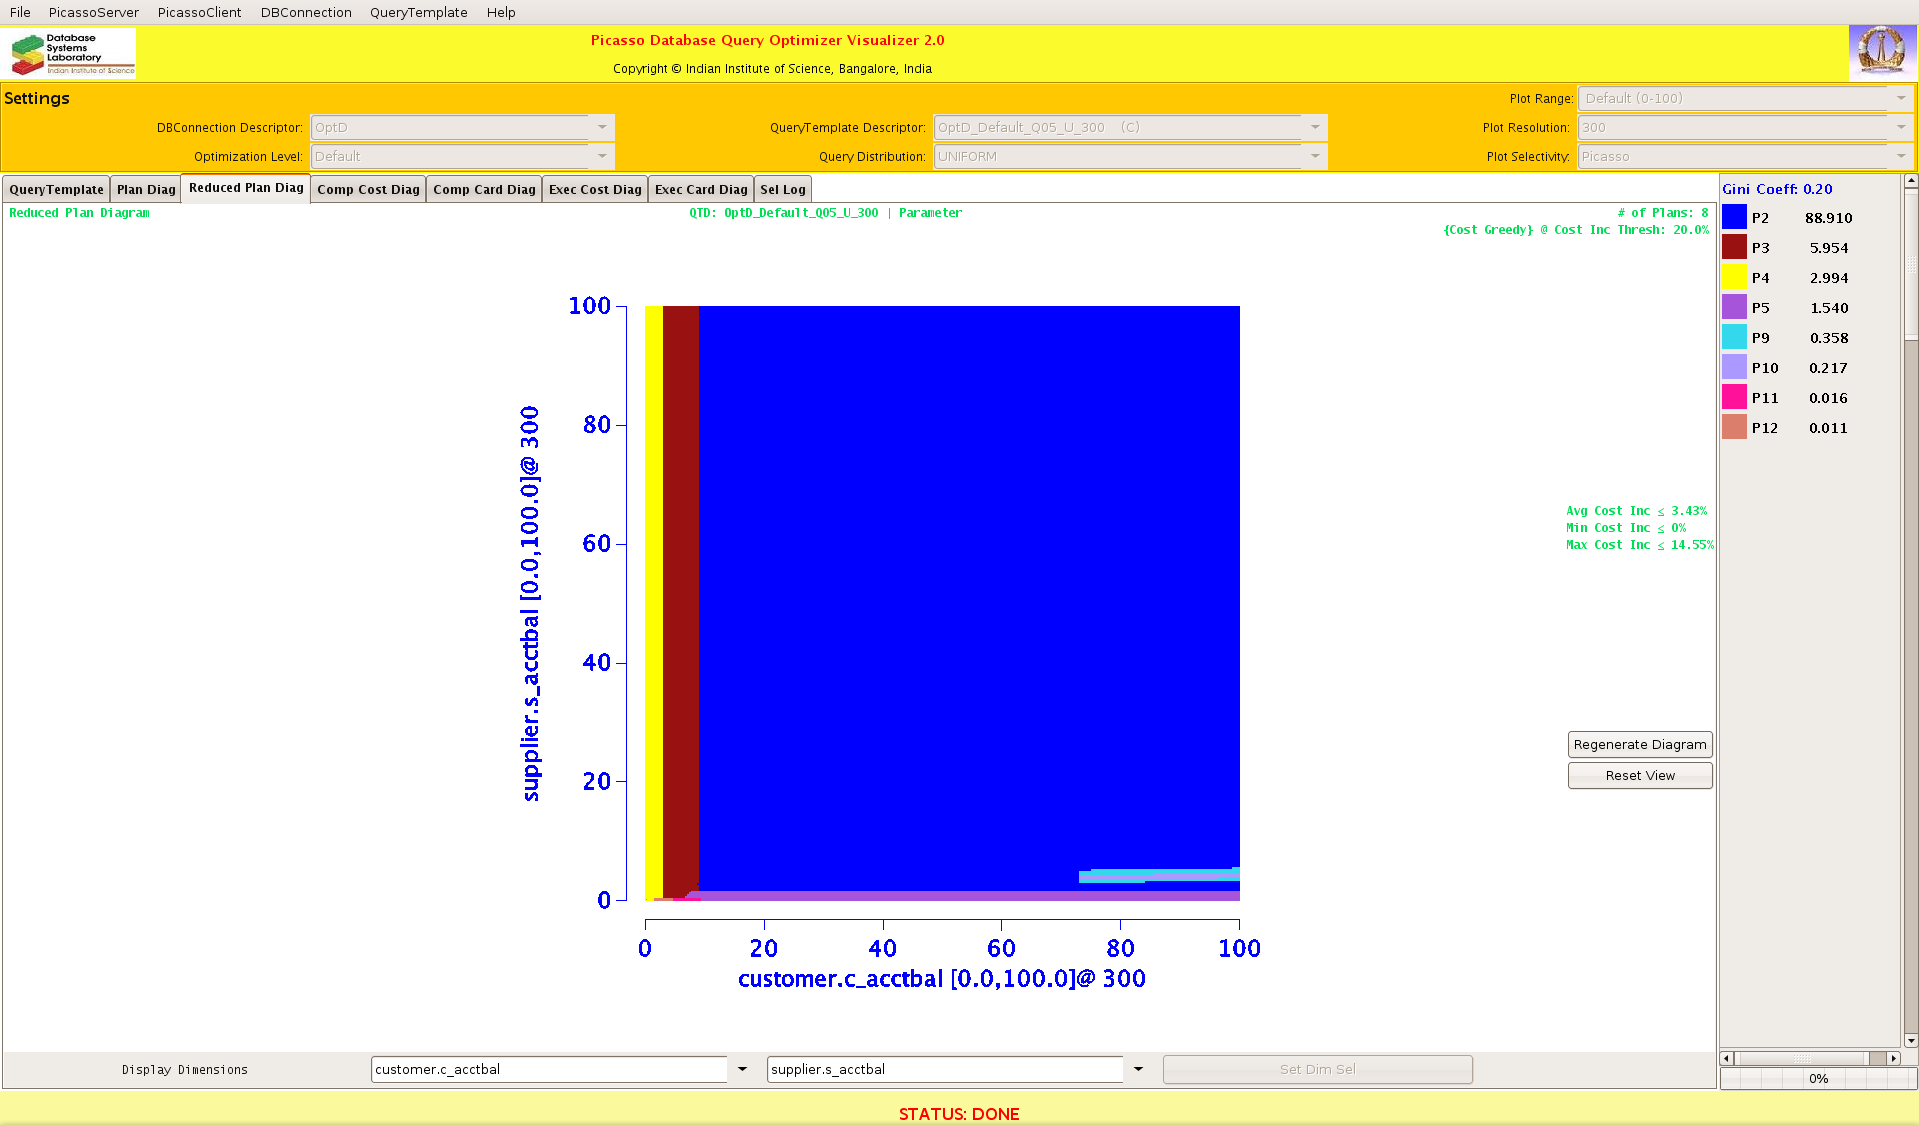Open the Comp Cost Diag tab
This screenshot has height=1125, width=1919.
[368, 189]
